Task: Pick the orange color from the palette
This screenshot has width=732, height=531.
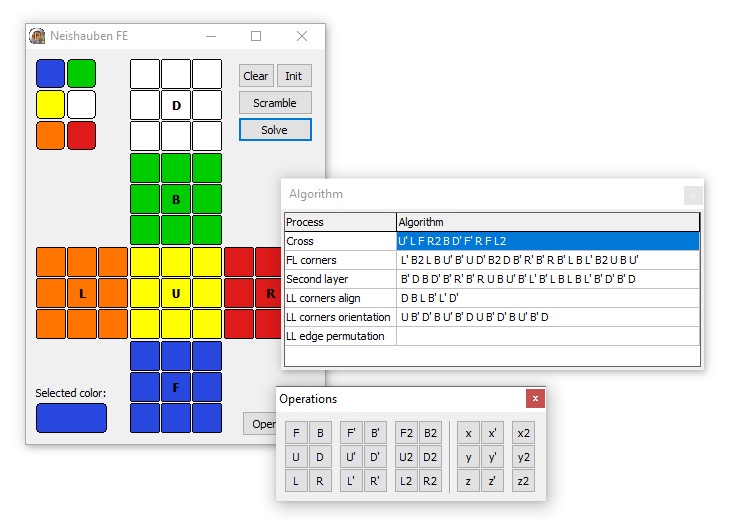Action: point(50,135)
